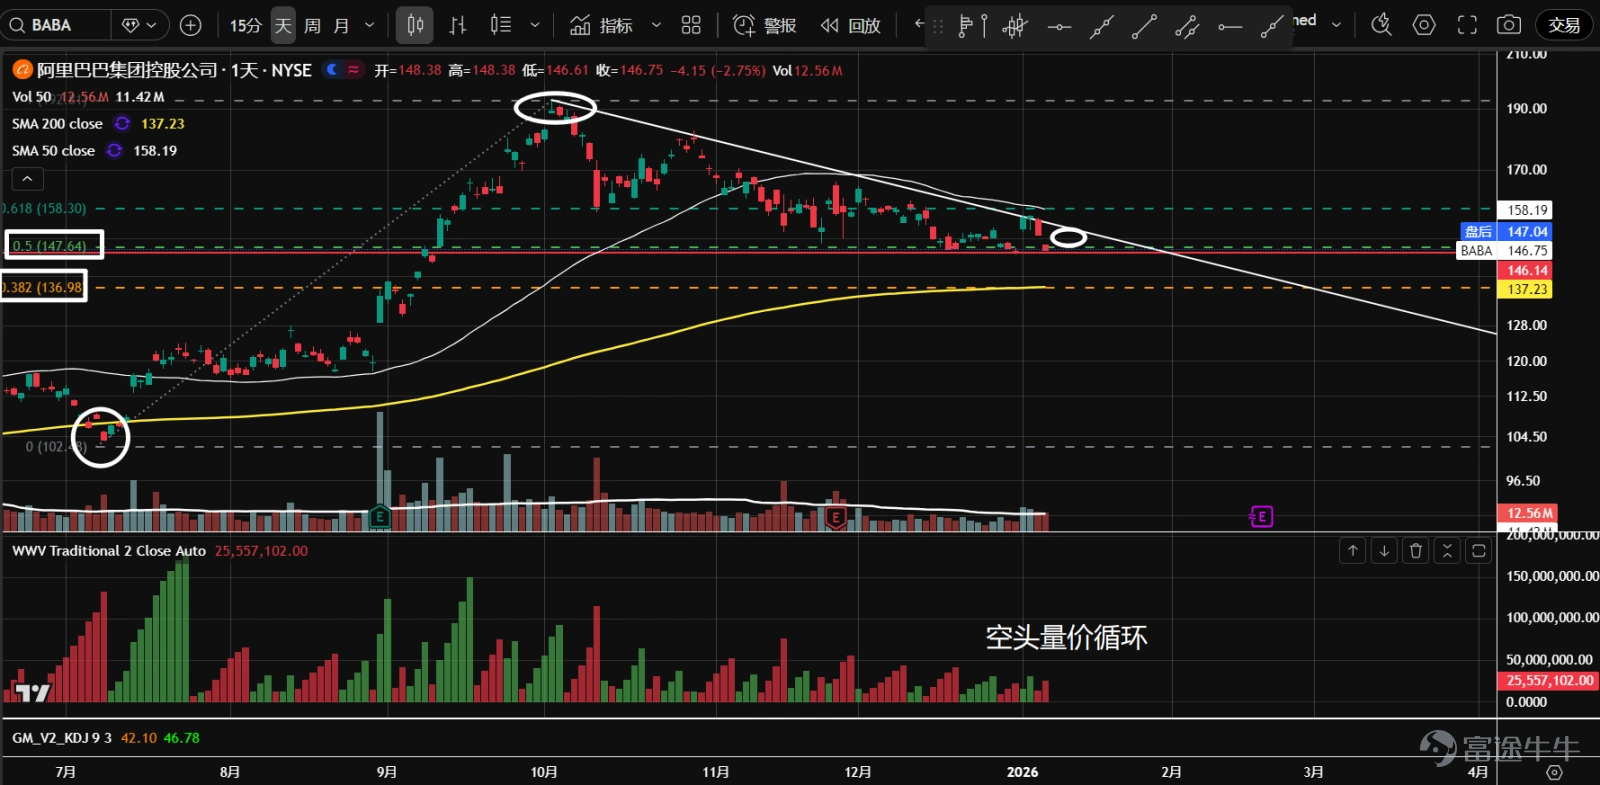Click the red 146.14 price line label
Viewport: 1600px width, 785px height.
(x=1526, y=270)
